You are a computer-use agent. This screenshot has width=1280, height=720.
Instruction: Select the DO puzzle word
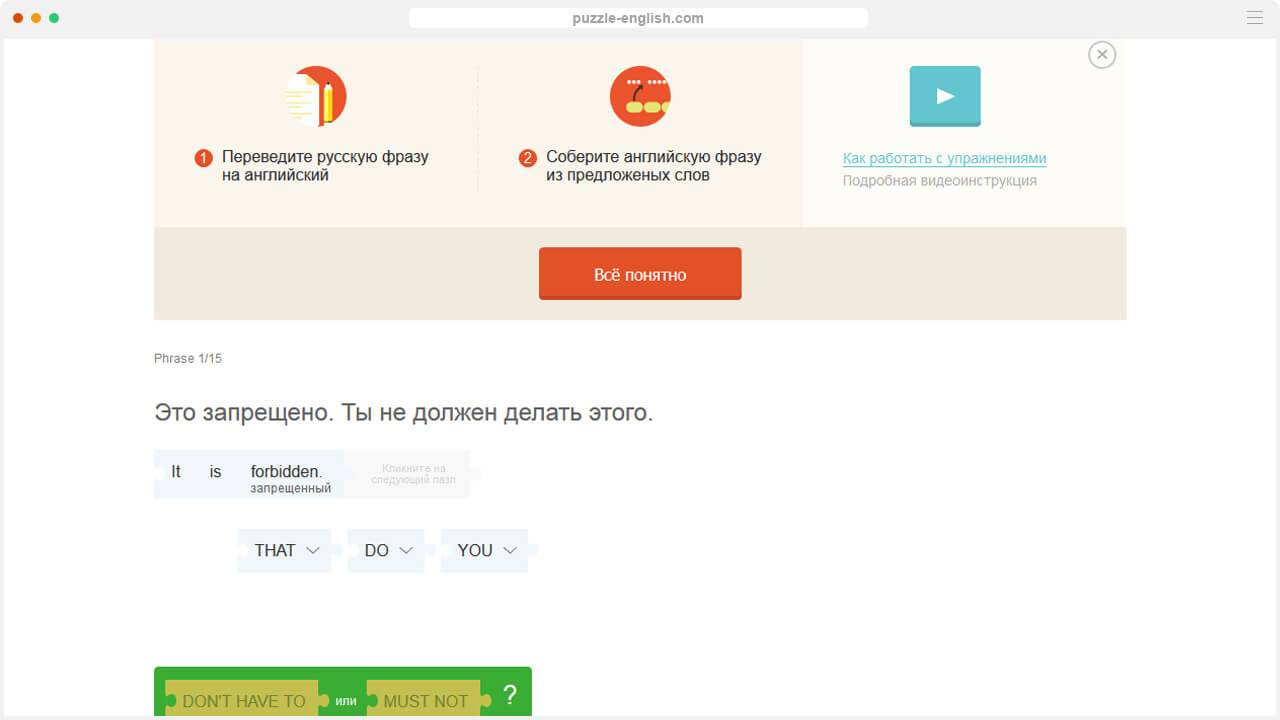386,550
